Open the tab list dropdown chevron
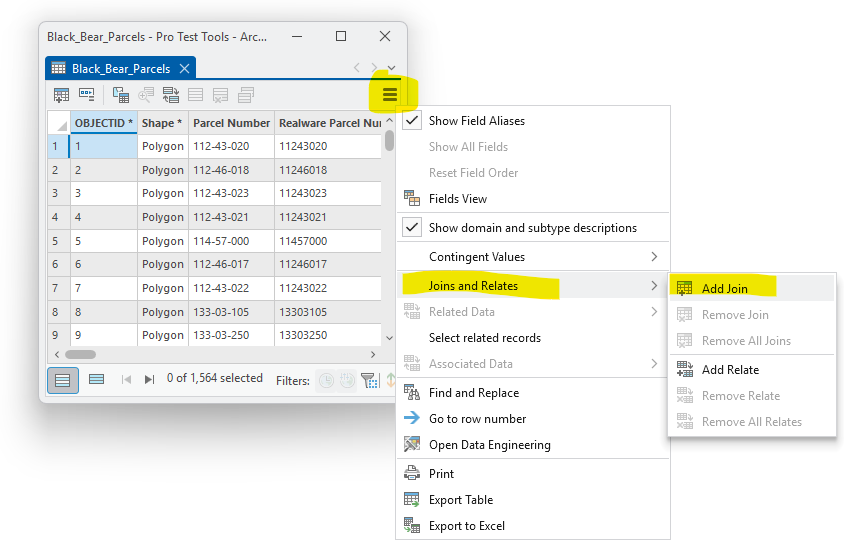Viewport: 844px width, 552px height. tap(391, 68)
